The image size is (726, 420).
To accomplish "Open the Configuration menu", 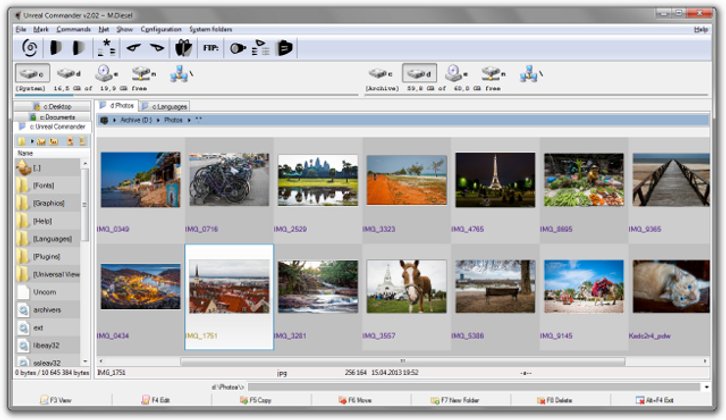I will (x=161, y=30).
